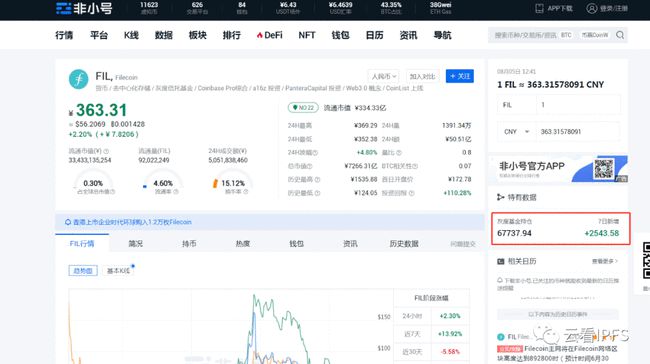Select the 趋势图 chart mode toggle

(x=83, y=271)
